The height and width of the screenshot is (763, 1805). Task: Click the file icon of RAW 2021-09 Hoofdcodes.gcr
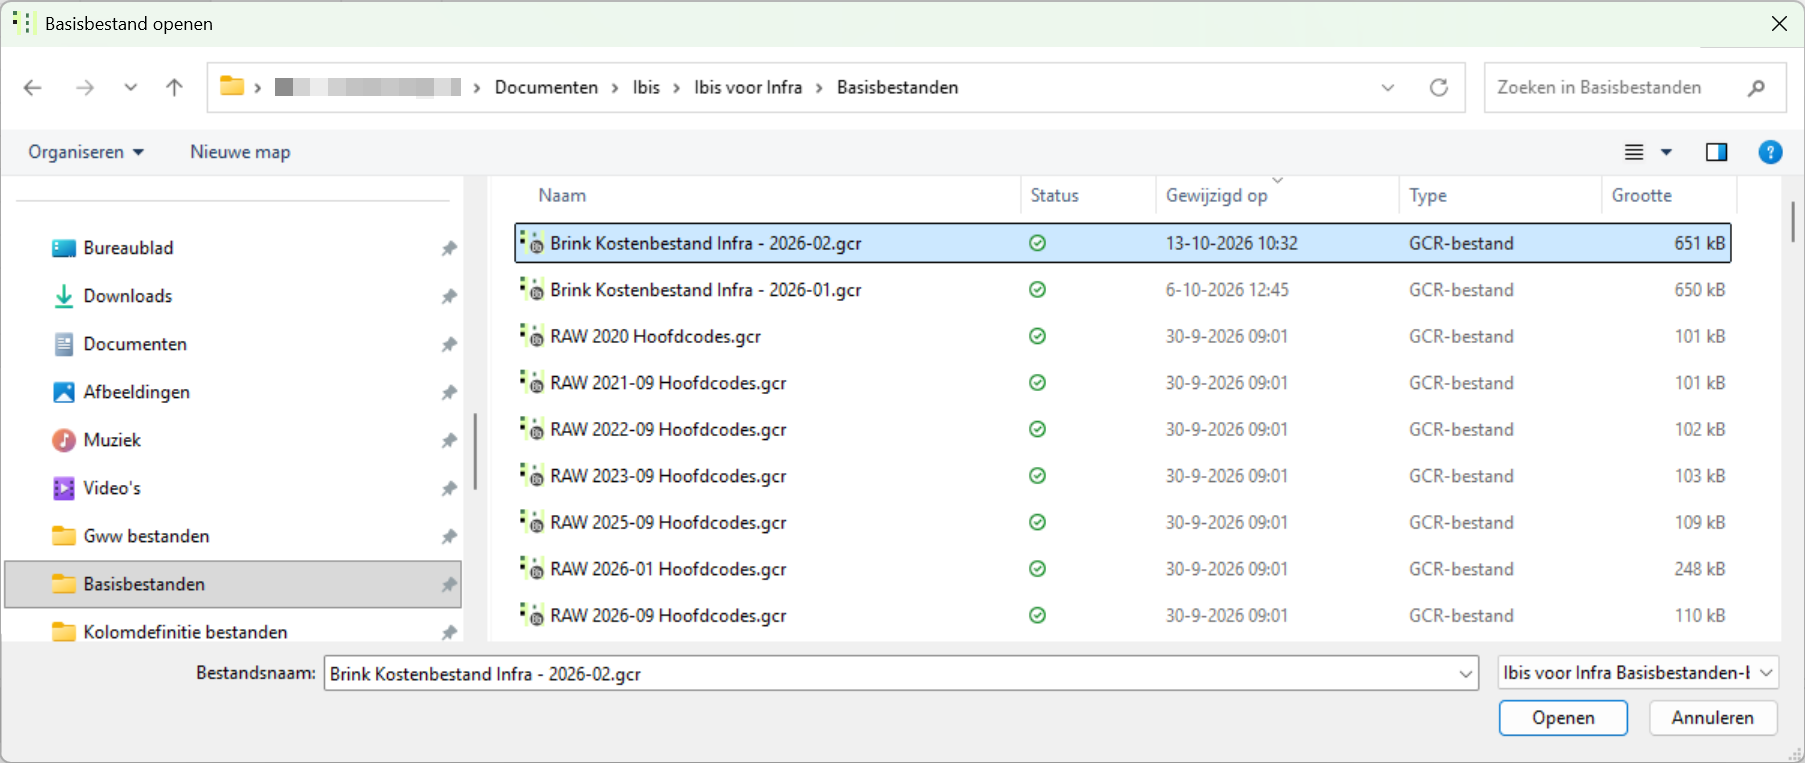coord(532,382)
